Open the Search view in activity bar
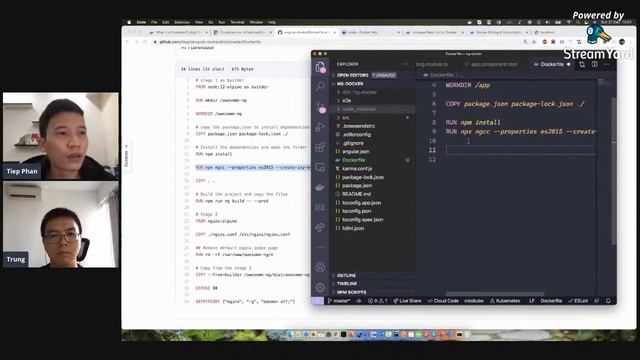The image size is (640, 360). [320, 86]
